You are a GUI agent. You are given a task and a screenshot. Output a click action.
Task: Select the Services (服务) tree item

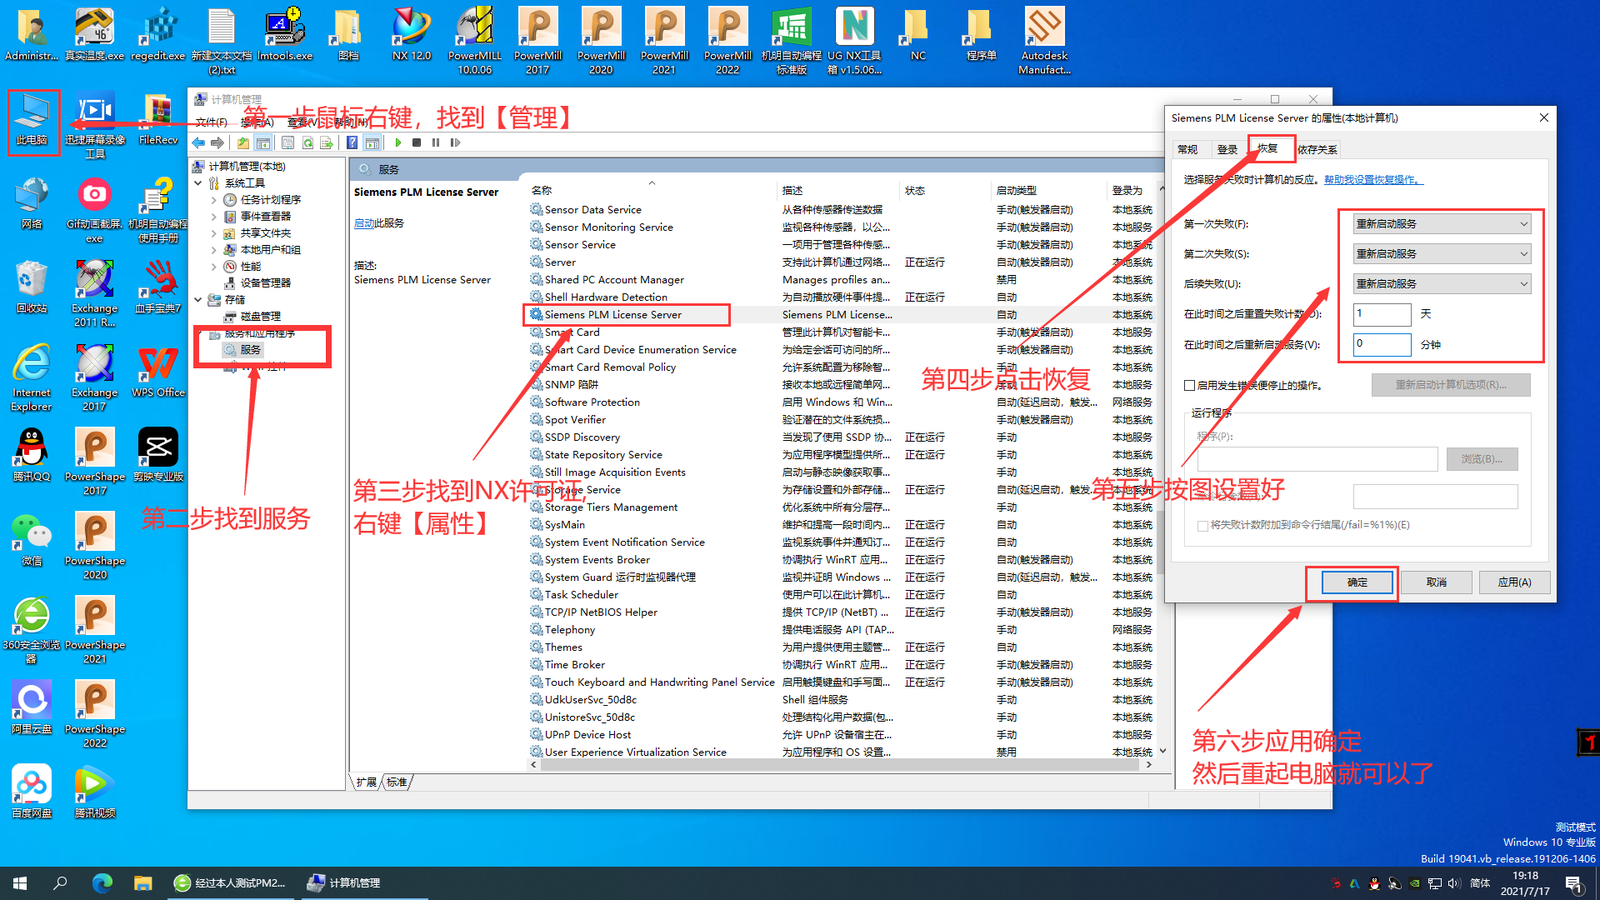click(x=251, y=350)
